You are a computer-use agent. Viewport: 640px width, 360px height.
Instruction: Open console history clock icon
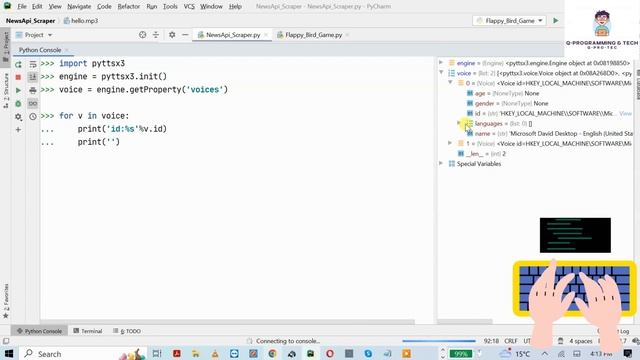click(x=33, y=117)
